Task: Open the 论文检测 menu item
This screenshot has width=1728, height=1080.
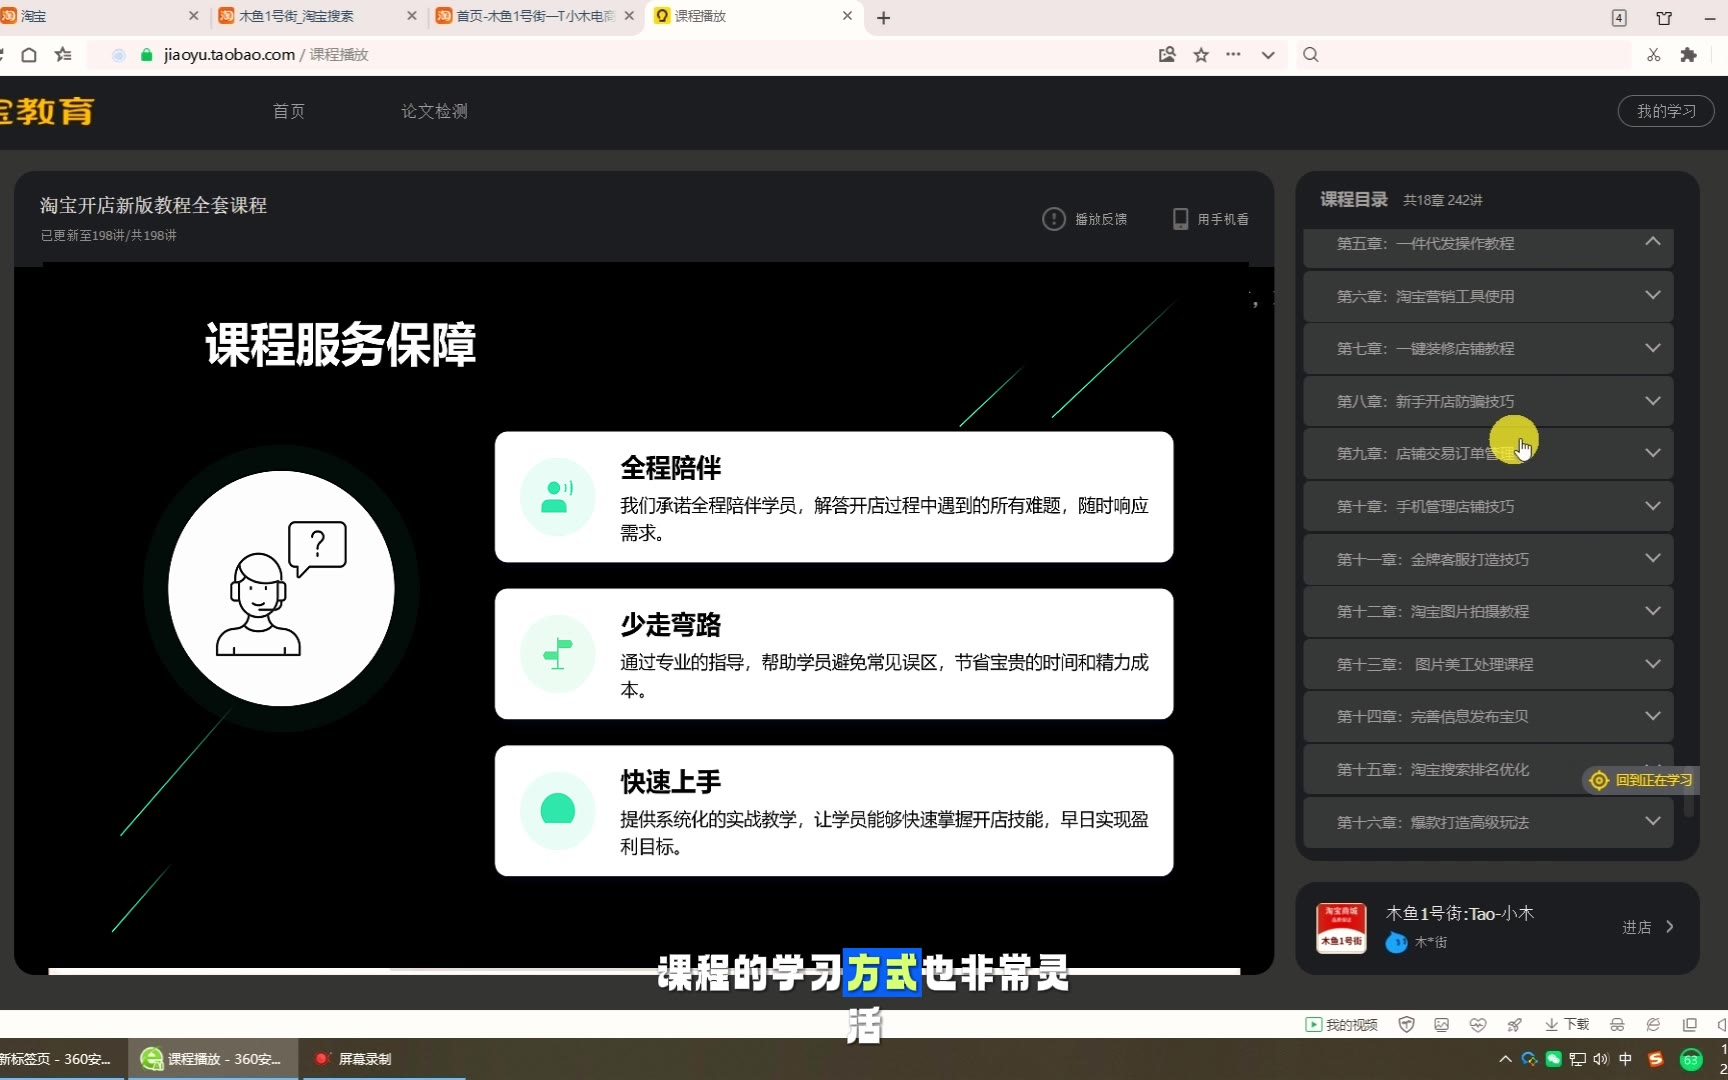Action: point(434,111)
